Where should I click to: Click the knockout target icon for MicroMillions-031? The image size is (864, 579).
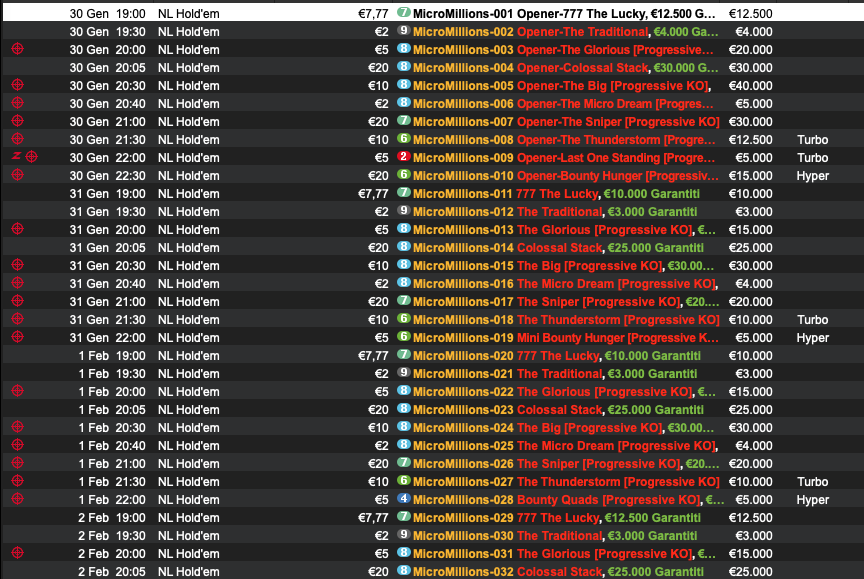[x=18, y=553]
